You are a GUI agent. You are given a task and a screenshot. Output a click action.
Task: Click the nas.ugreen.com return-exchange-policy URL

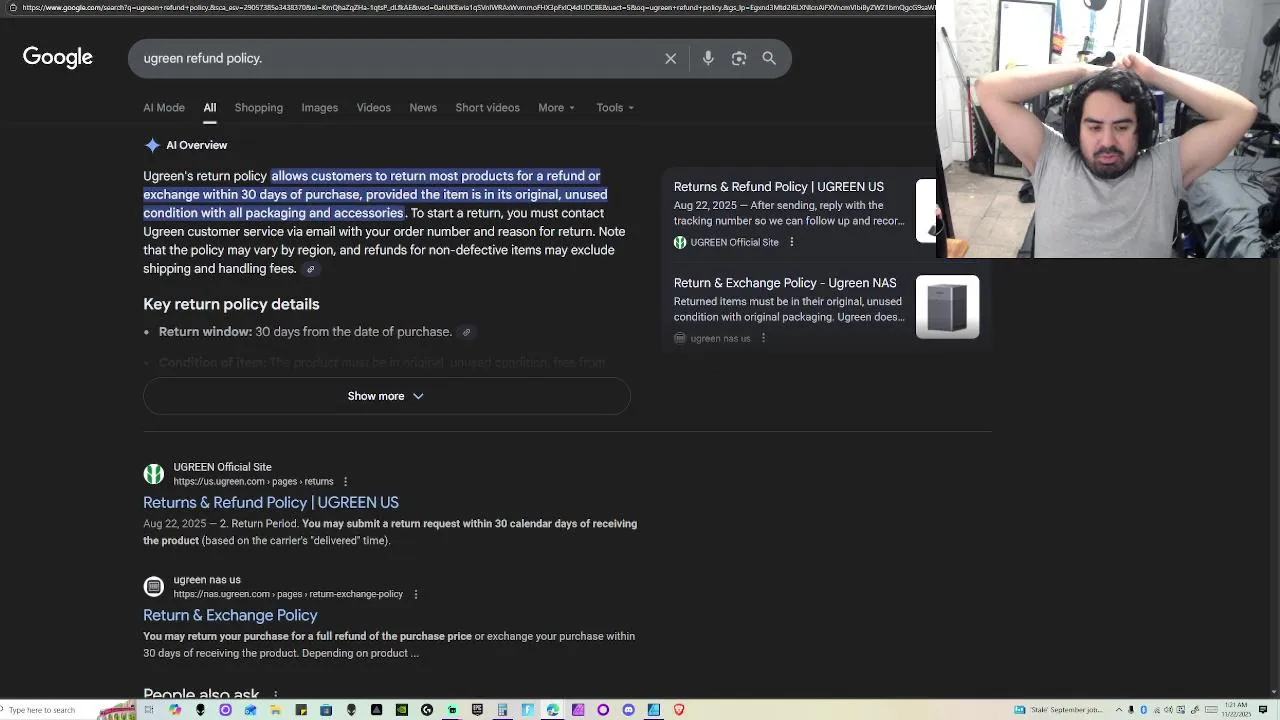point(288,594)
